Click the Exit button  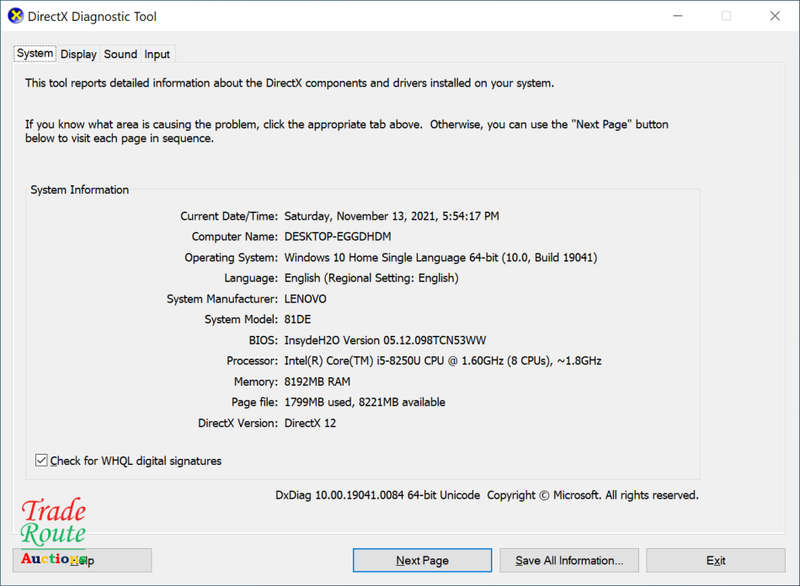pos(715,560)
